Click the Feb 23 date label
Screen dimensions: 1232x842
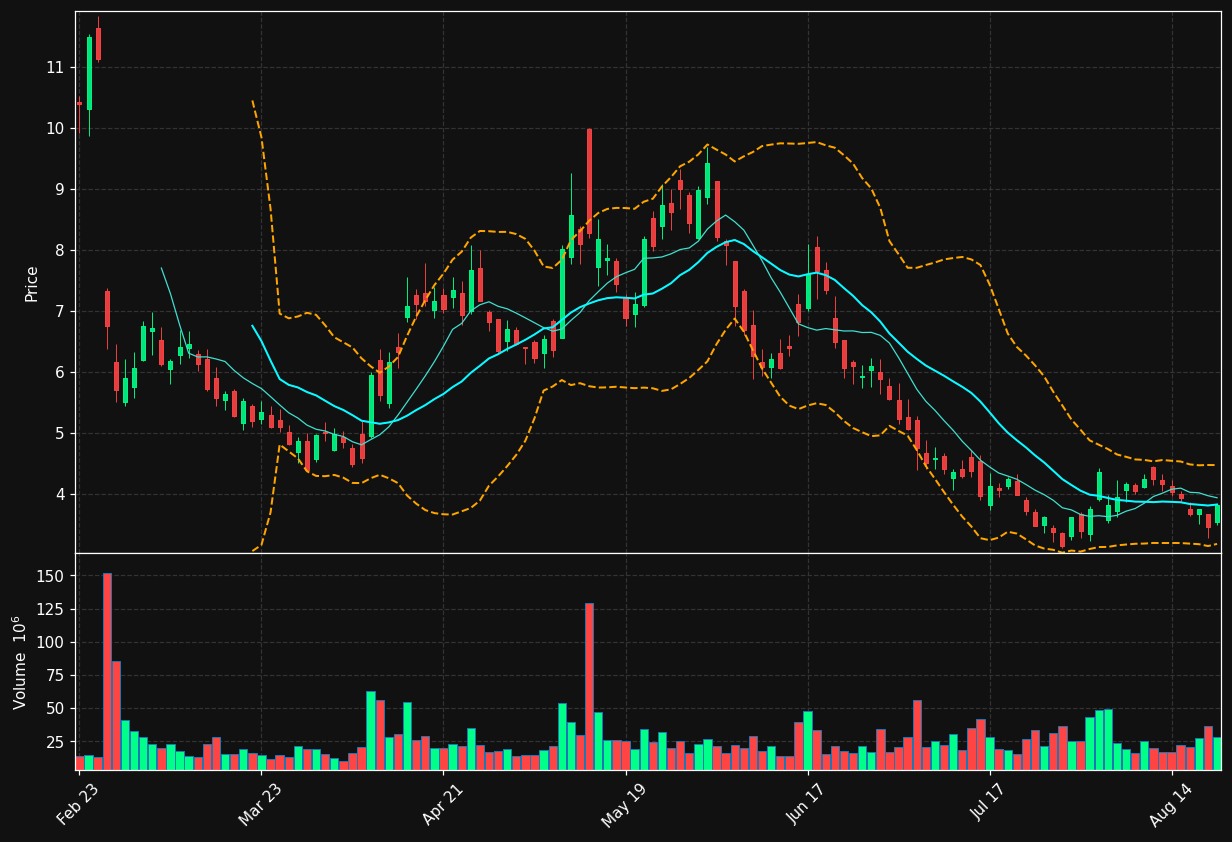[78, 805]
